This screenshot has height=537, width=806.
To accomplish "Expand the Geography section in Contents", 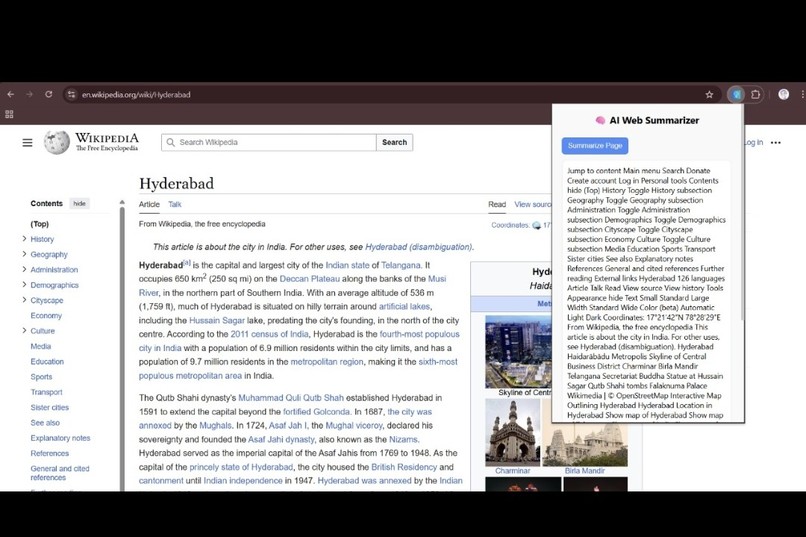I will (x=24, y=254).
